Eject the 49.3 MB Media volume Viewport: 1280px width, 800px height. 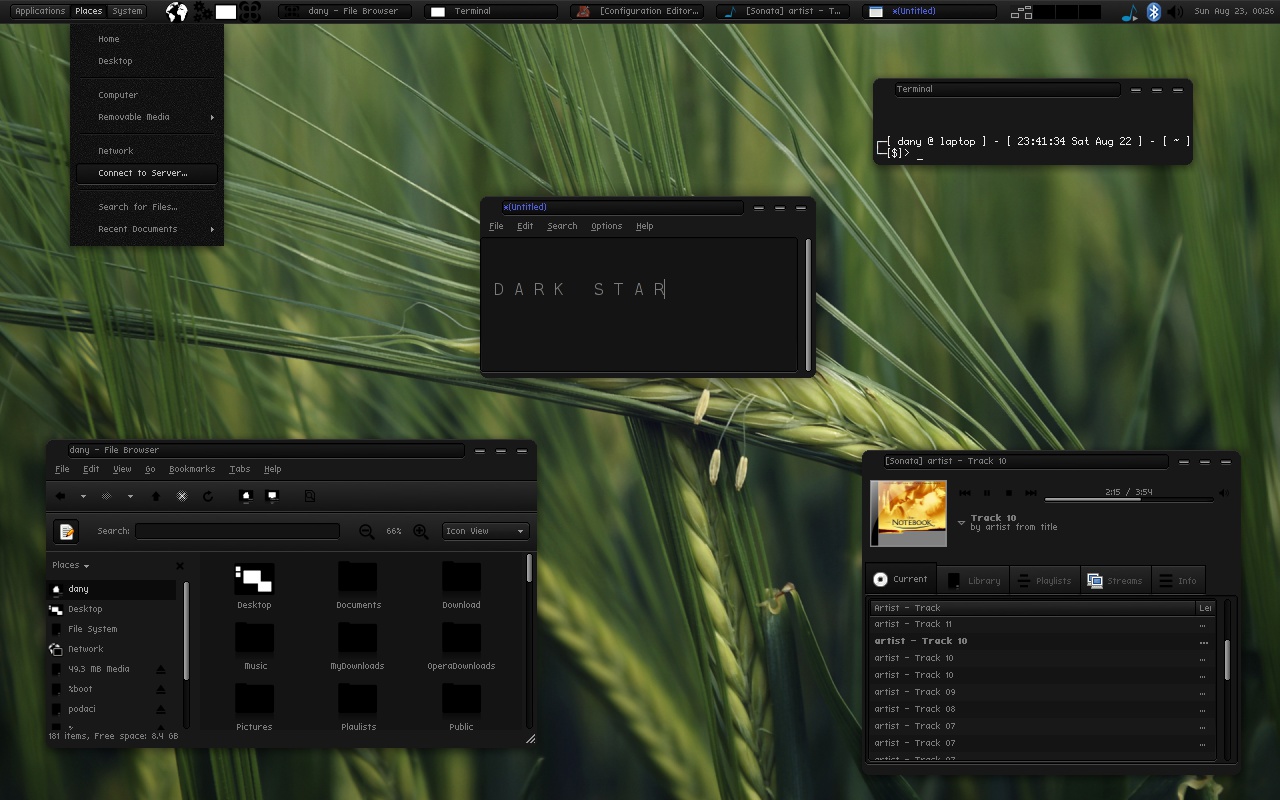(161, 668)
